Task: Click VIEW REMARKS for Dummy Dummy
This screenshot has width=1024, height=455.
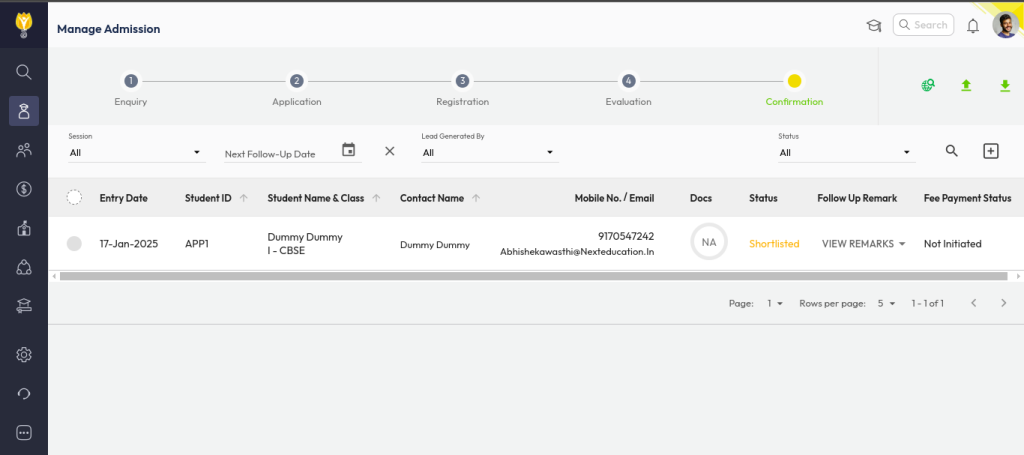Action: coord(863,244)
